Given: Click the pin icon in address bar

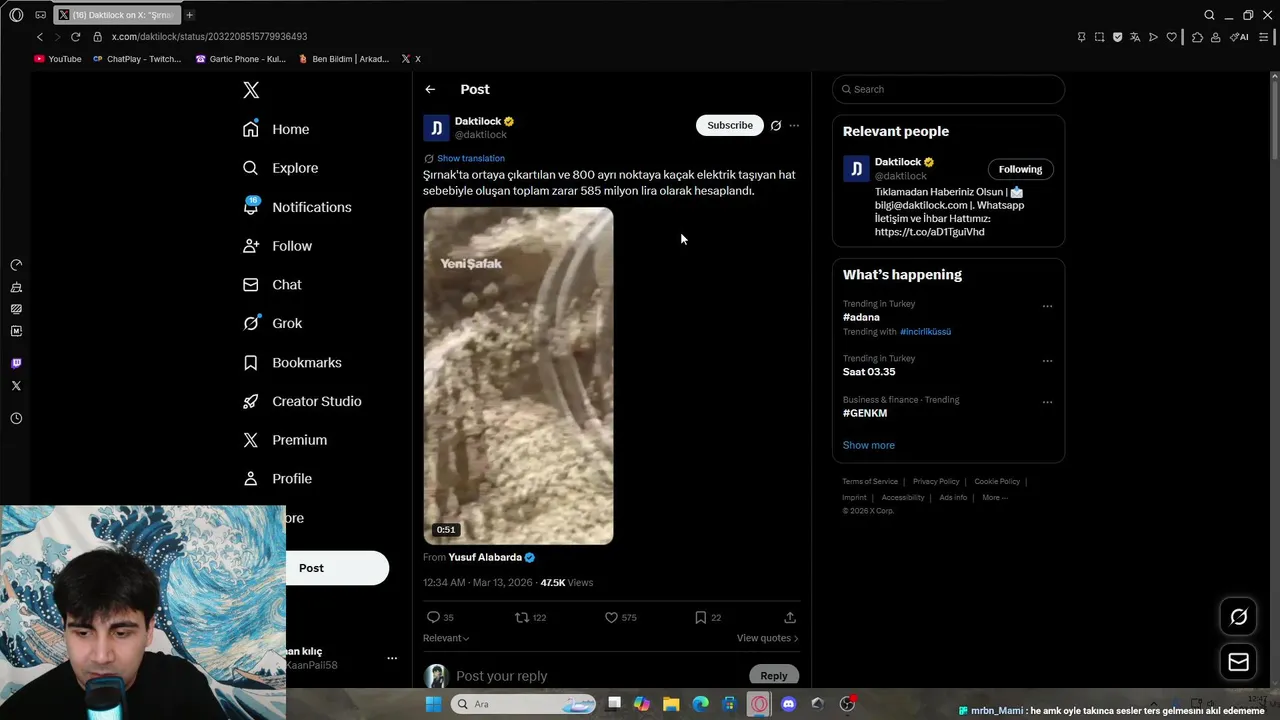Looking at the screenshot, I should 1081,37.
